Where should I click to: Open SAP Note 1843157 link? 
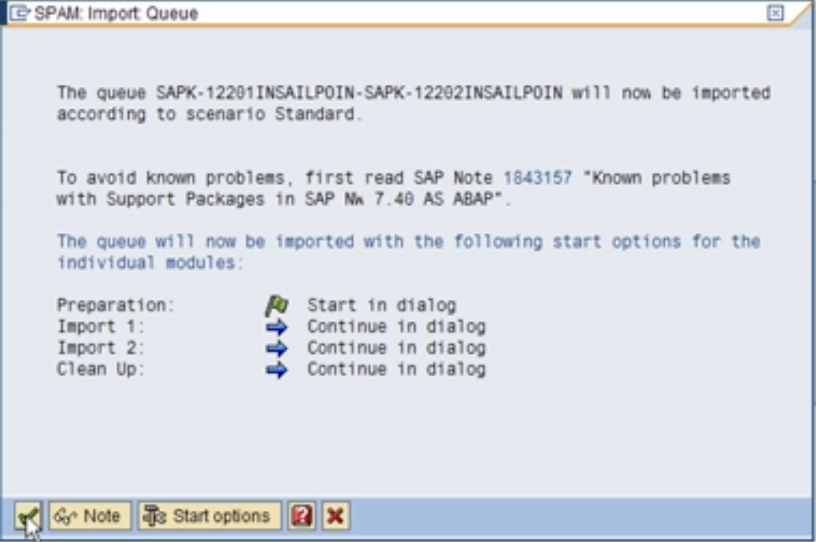coord(537,178)
